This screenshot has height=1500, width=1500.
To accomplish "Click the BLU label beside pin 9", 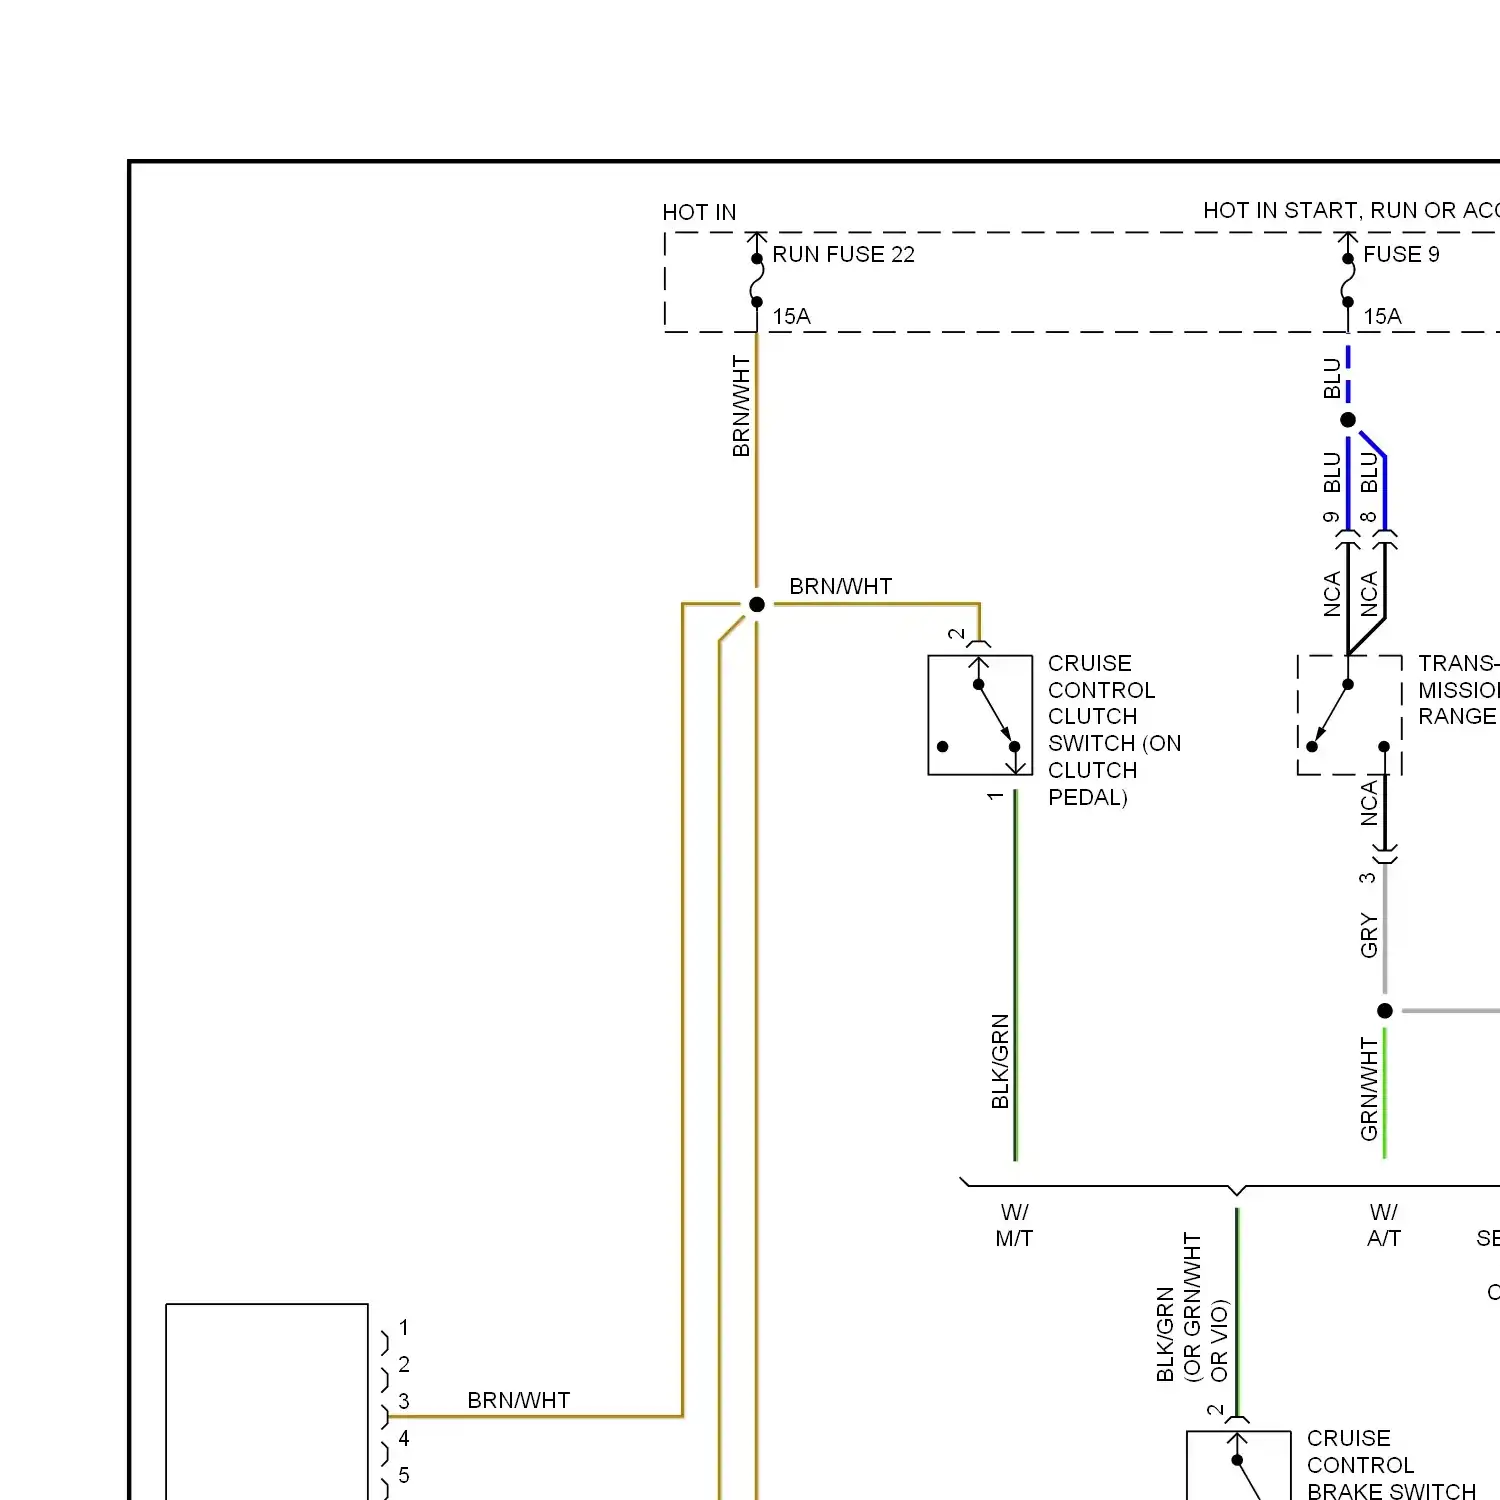I will (x=1332, y=473).
